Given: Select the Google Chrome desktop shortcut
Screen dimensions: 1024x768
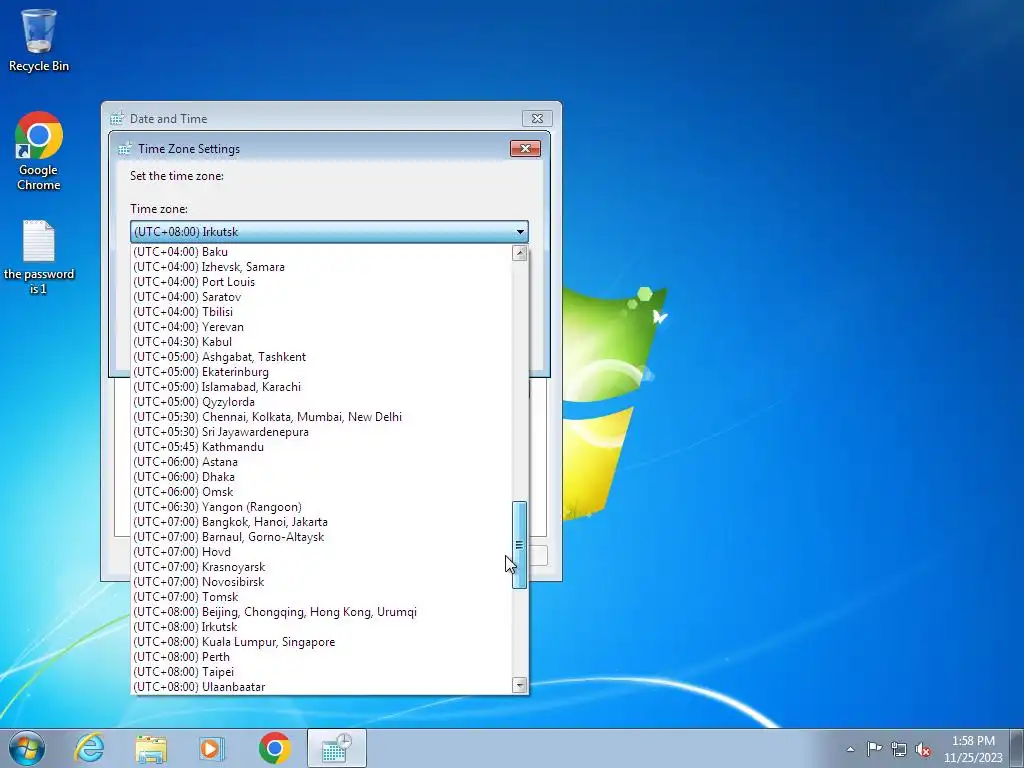Looking at the screenshot, I should [39, 151].
